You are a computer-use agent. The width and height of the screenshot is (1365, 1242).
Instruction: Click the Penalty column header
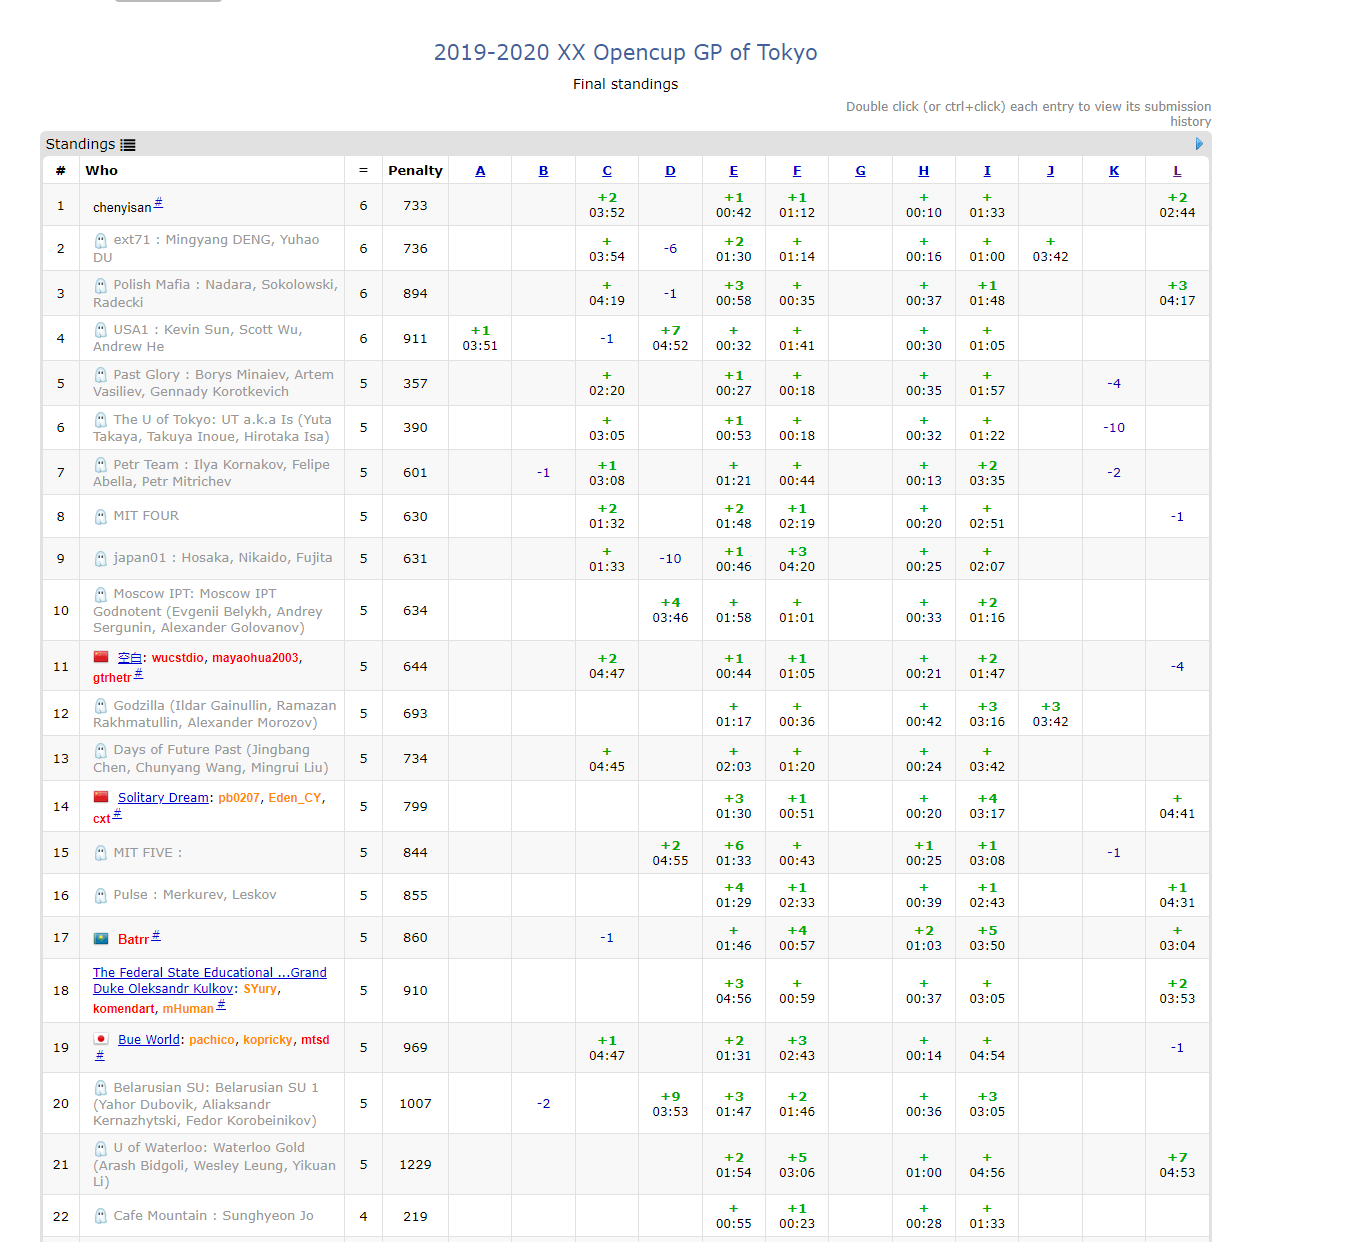tap(415, 171)
